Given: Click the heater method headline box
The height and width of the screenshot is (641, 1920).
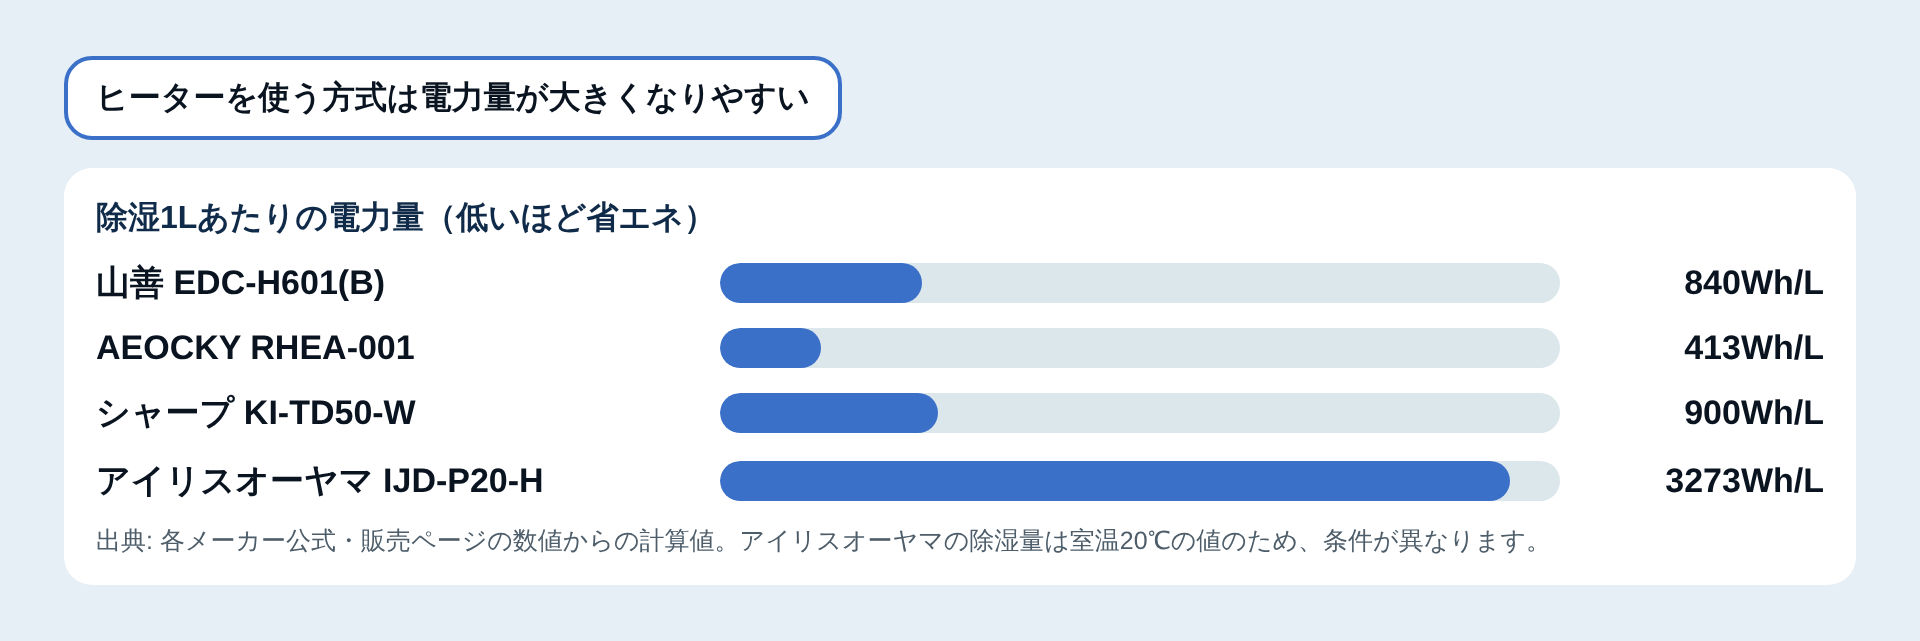Looking at the screenshot, I should (x=453, y=98).
